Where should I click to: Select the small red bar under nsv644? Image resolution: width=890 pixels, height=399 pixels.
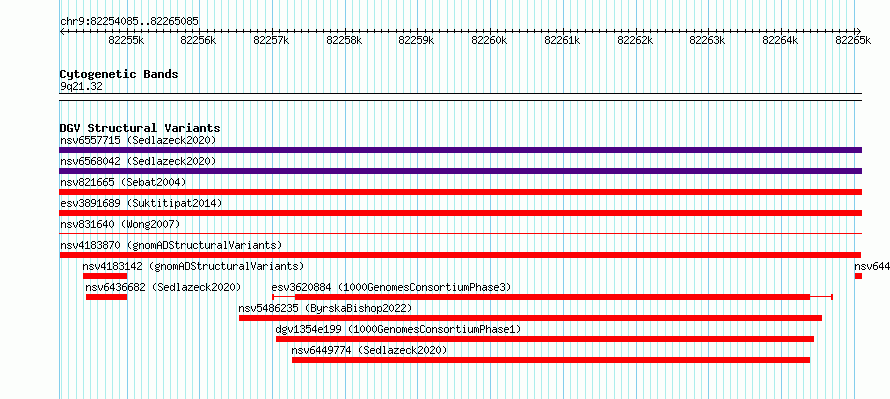coord(858,276)
